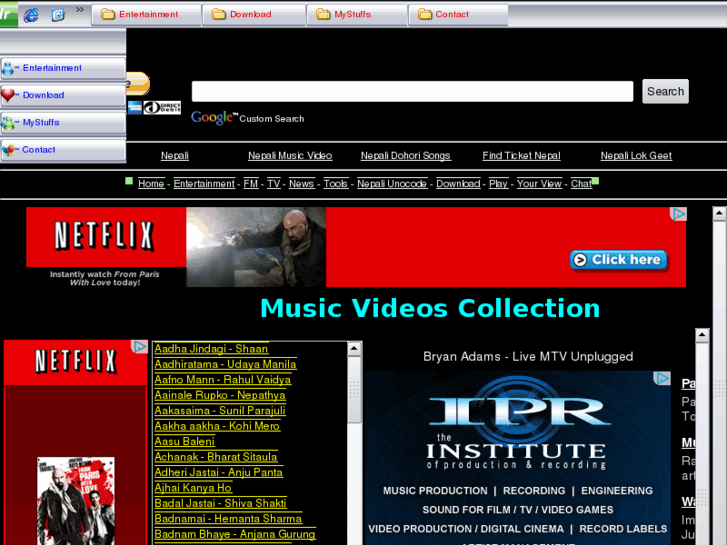
Task: Click the red heart icon beside the sidebar Download item
Action: click(8, 95)
